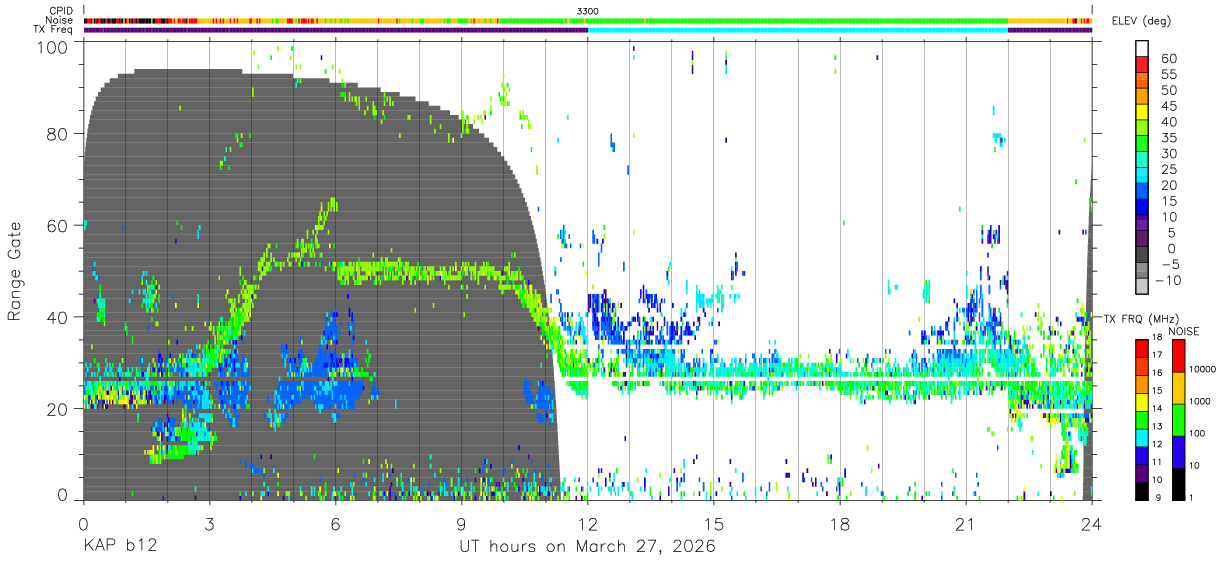This screenshot has height=567, width=1228.
Task: Pick the cyan segment of the TX FRQ colorbar
Action: tap(1142, 437)
